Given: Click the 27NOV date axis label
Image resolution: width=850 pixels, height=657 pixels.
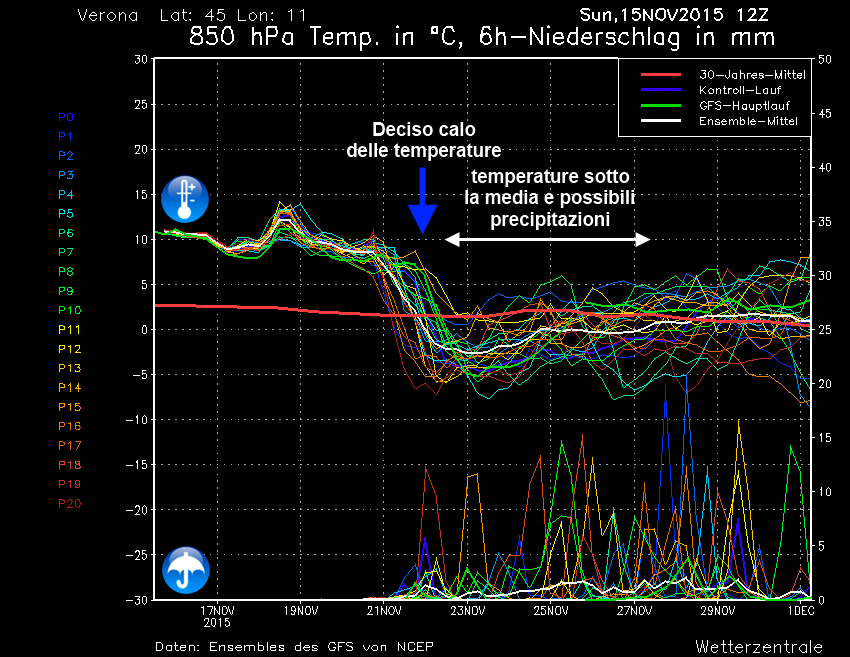Looking at the screenshot, I should (x=634, y=611).
